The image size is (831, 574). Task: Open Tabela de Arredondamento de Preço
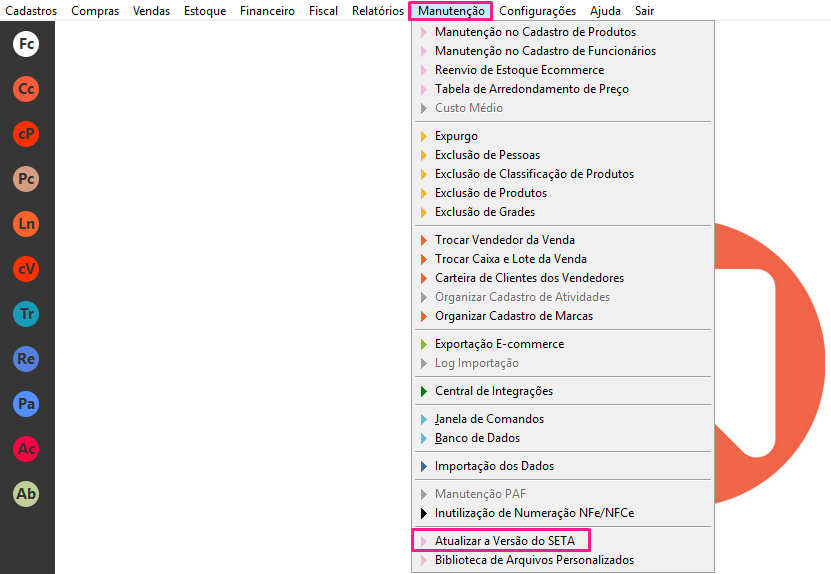coord(563,89)
